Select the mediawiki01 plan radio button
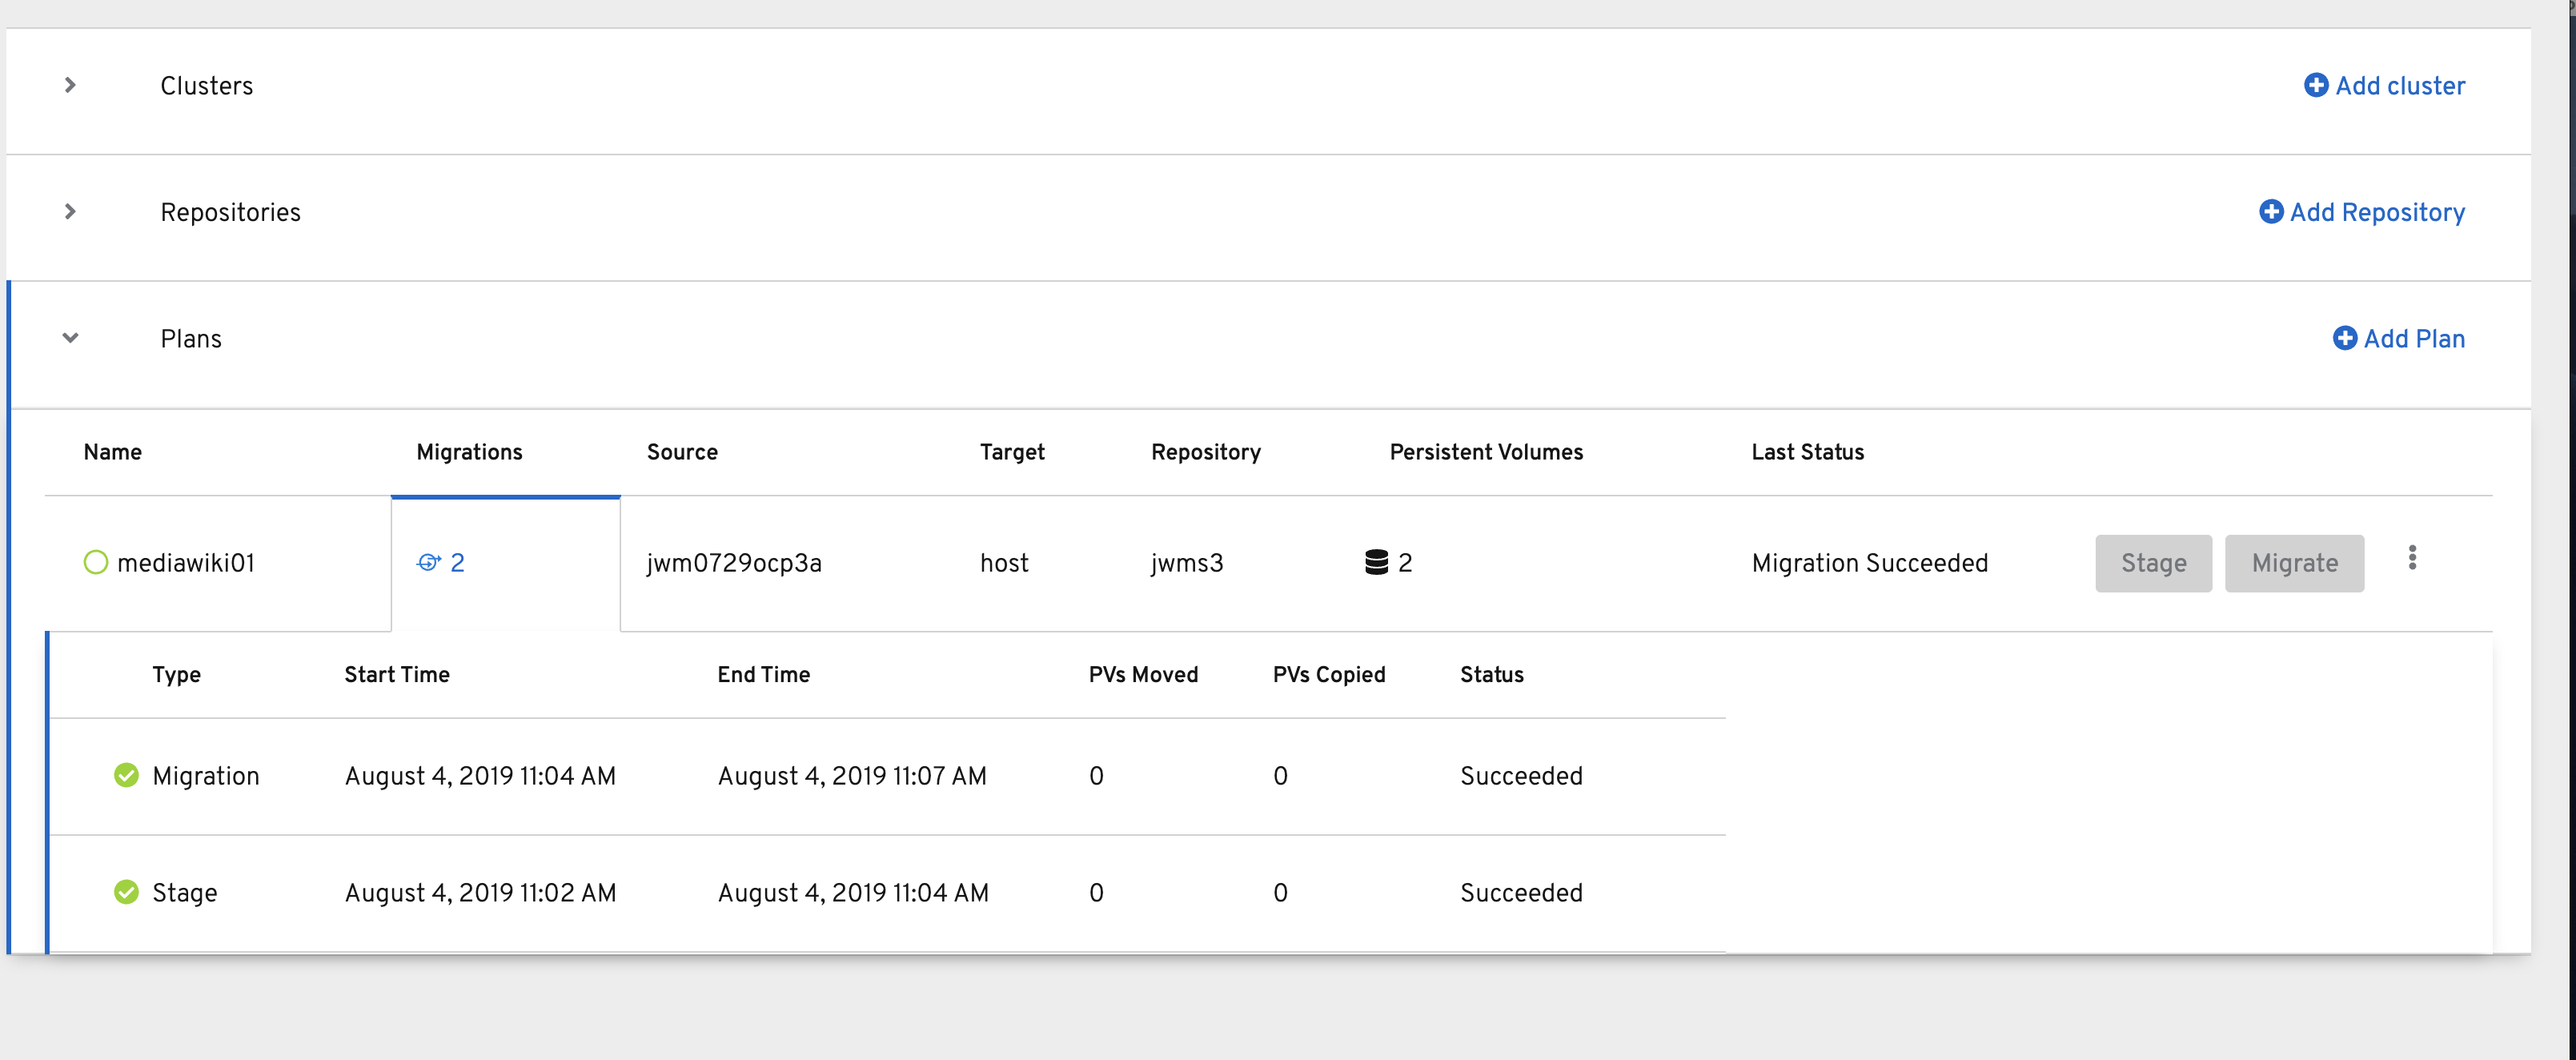The image size is (2576, 1060). tap(95, 562)
